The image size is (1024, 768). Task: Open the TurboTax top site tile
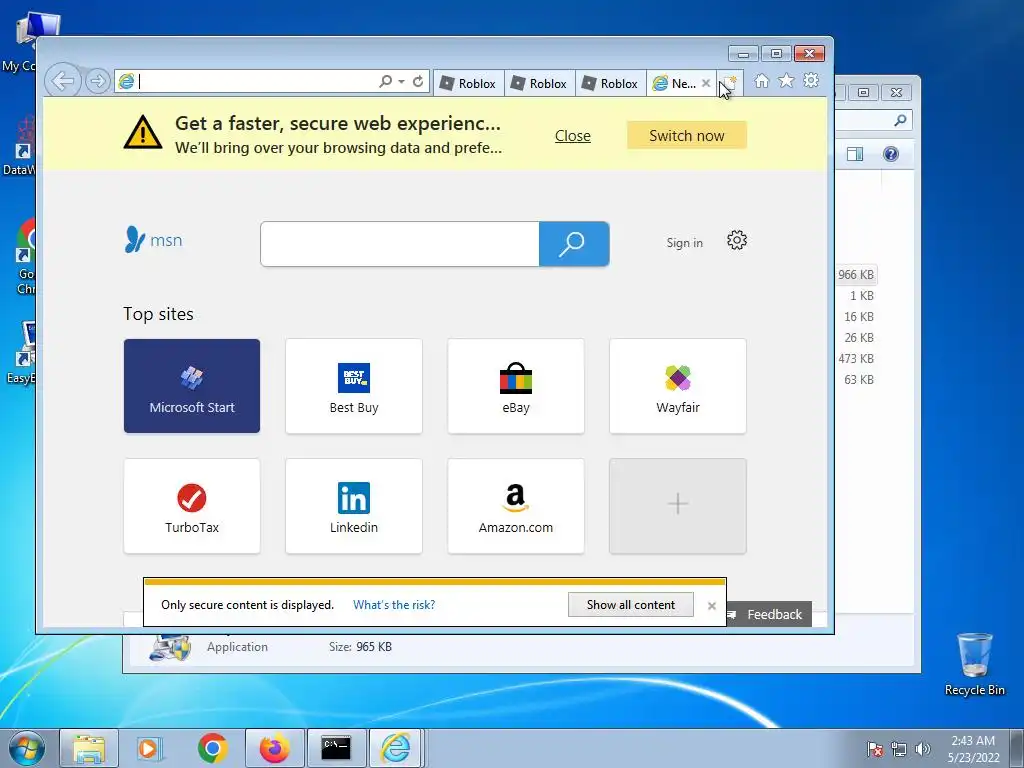click(x=192, y=506)
